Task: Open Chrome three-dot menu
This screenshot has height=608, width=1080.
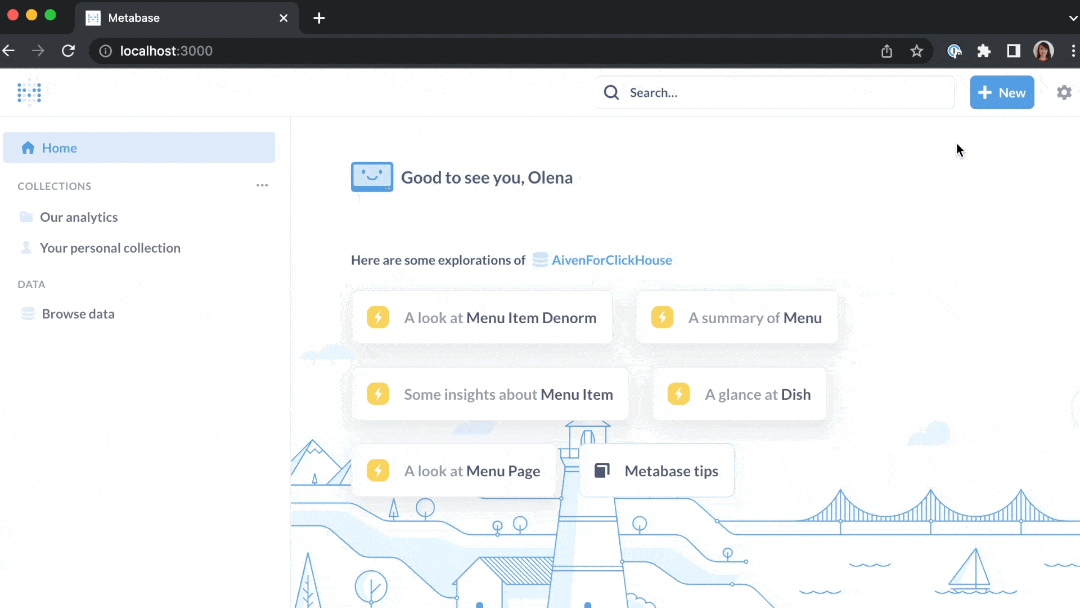Action: coord(1072,51)
